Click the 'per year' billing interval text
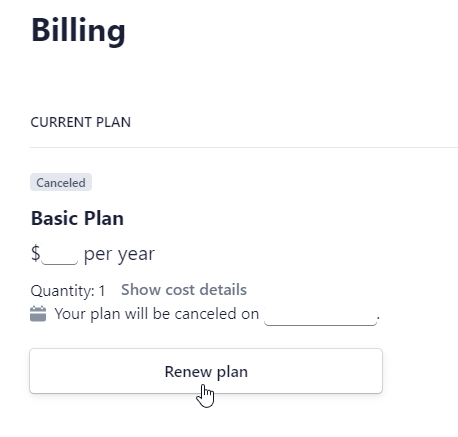This screenshot has width=458, height=437. tap(119, 255)
